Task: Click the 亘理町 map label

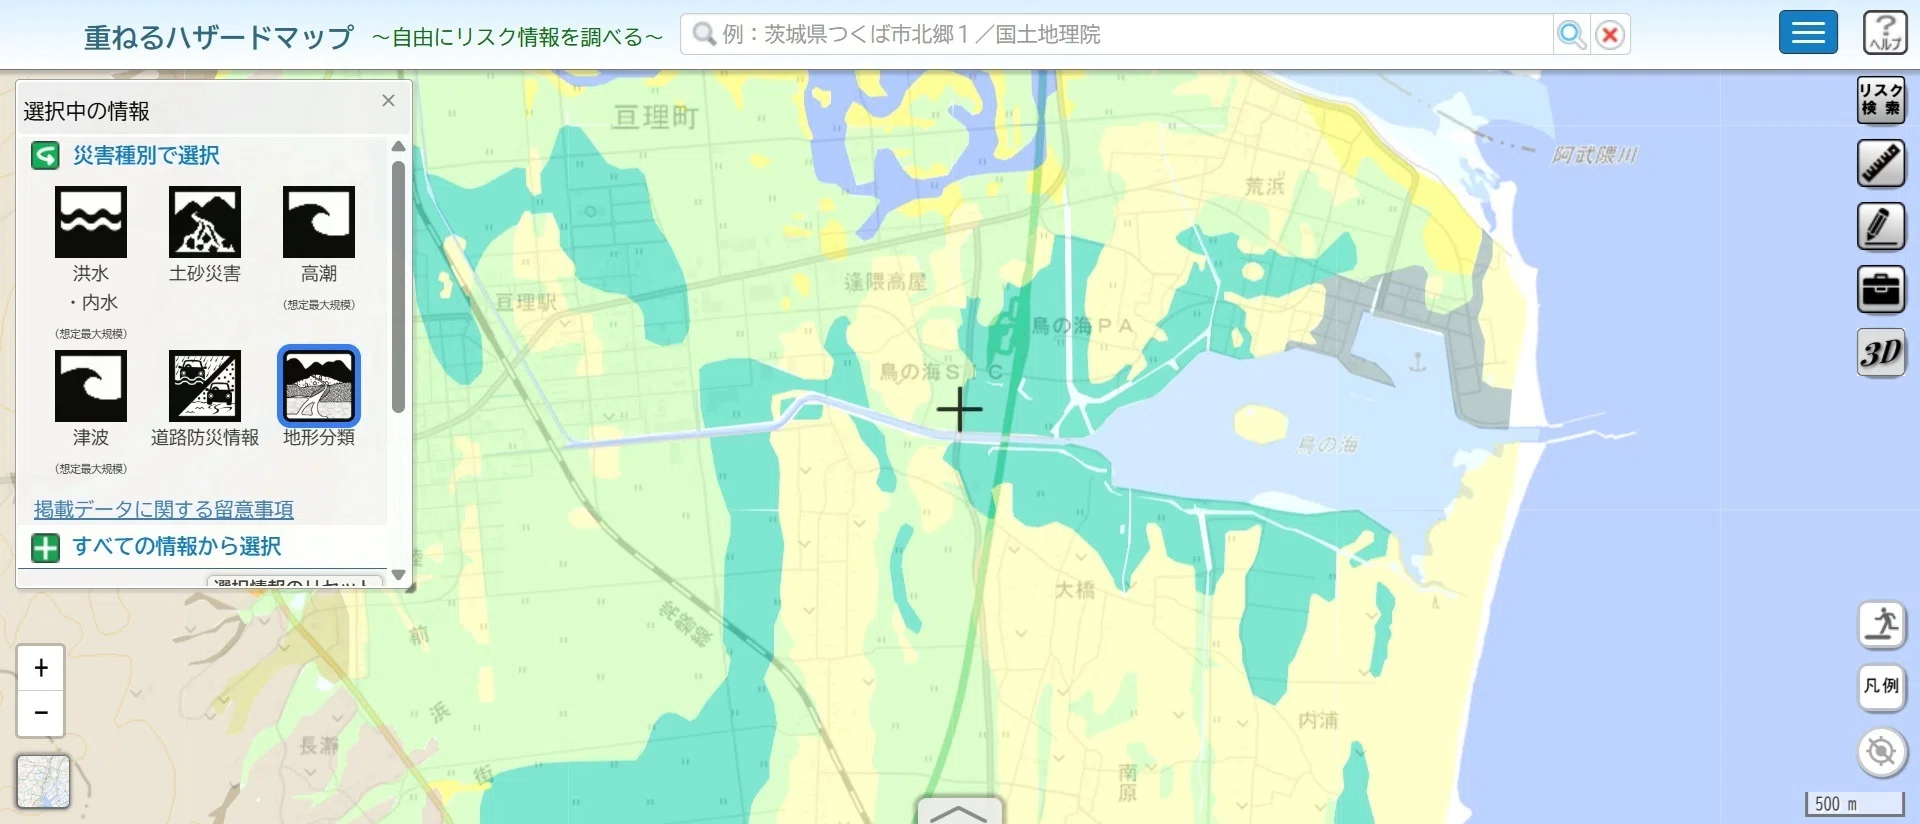Action: (x=655, y=117)
